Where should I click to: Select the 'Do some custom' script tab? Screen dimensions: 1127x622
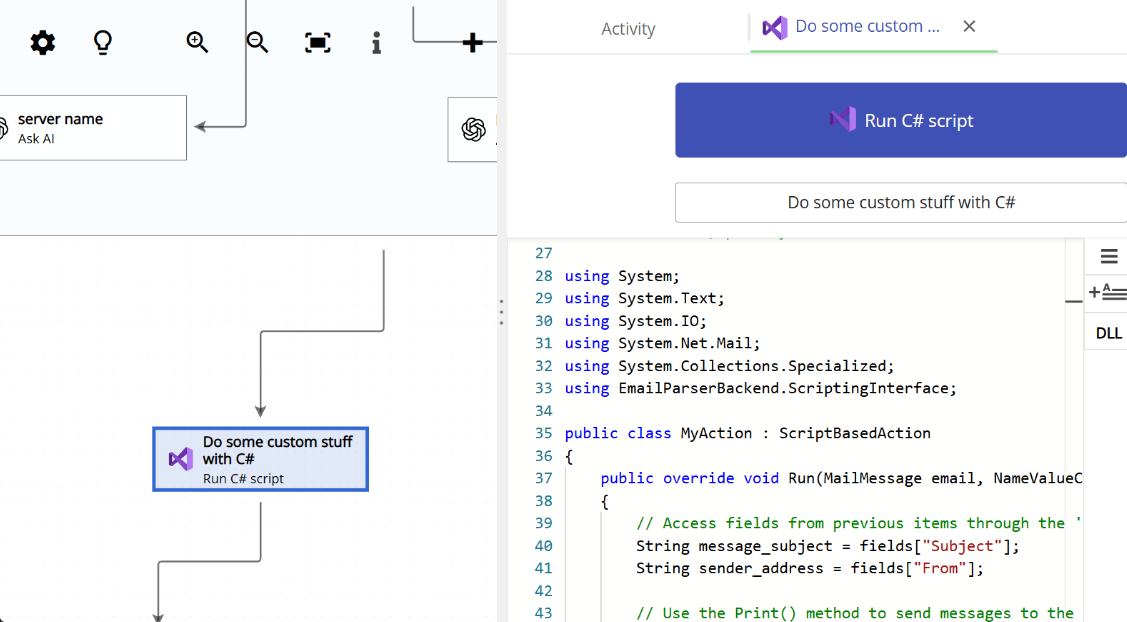pos(860,26)
